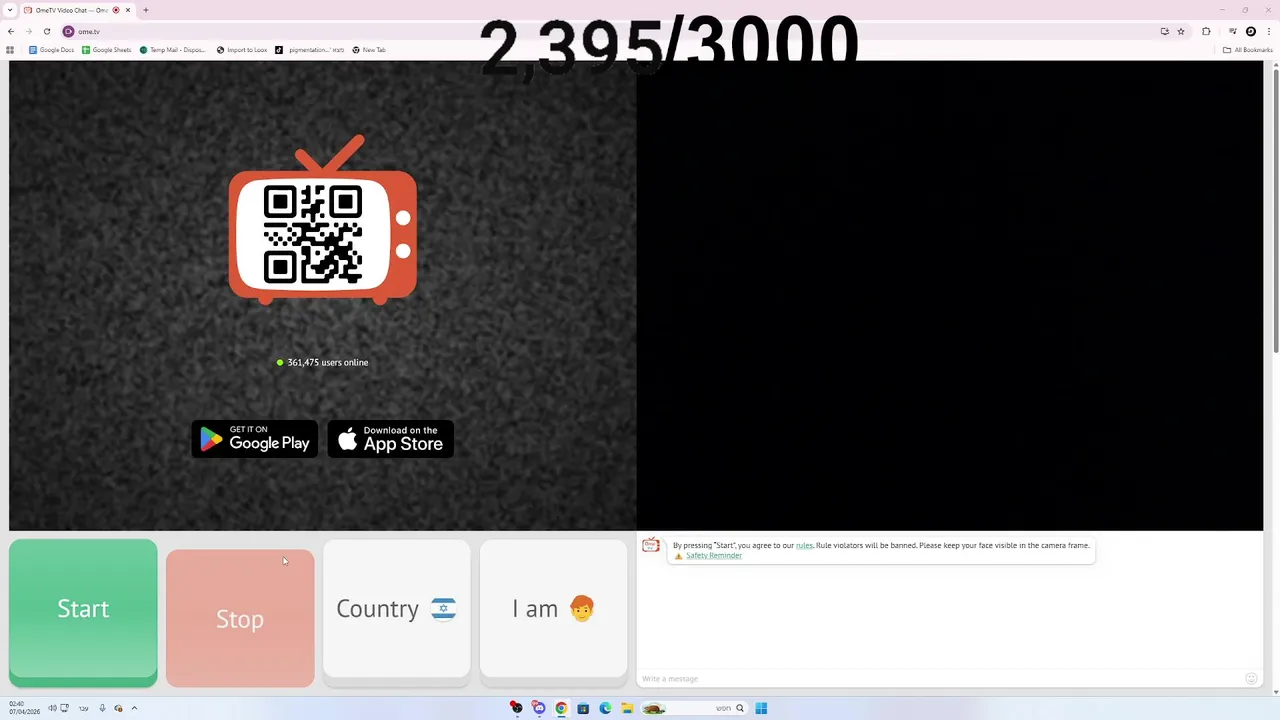The height and width of the screenshot is (720, 1280).
Task: Click the install app icon in address bar
Action: point(1164,31)
